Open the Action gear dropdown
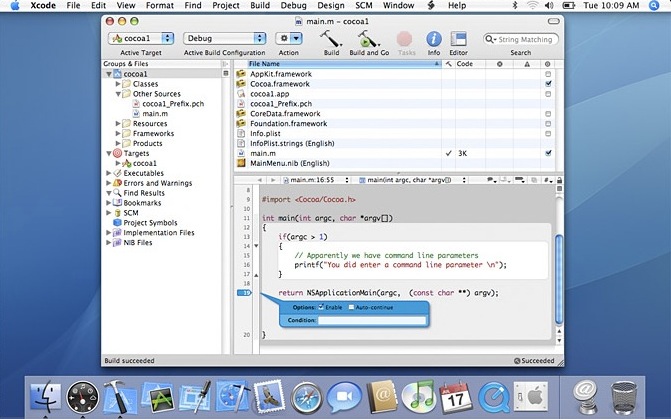This screenshot has width=671, height=419. [x=289, y=39]
